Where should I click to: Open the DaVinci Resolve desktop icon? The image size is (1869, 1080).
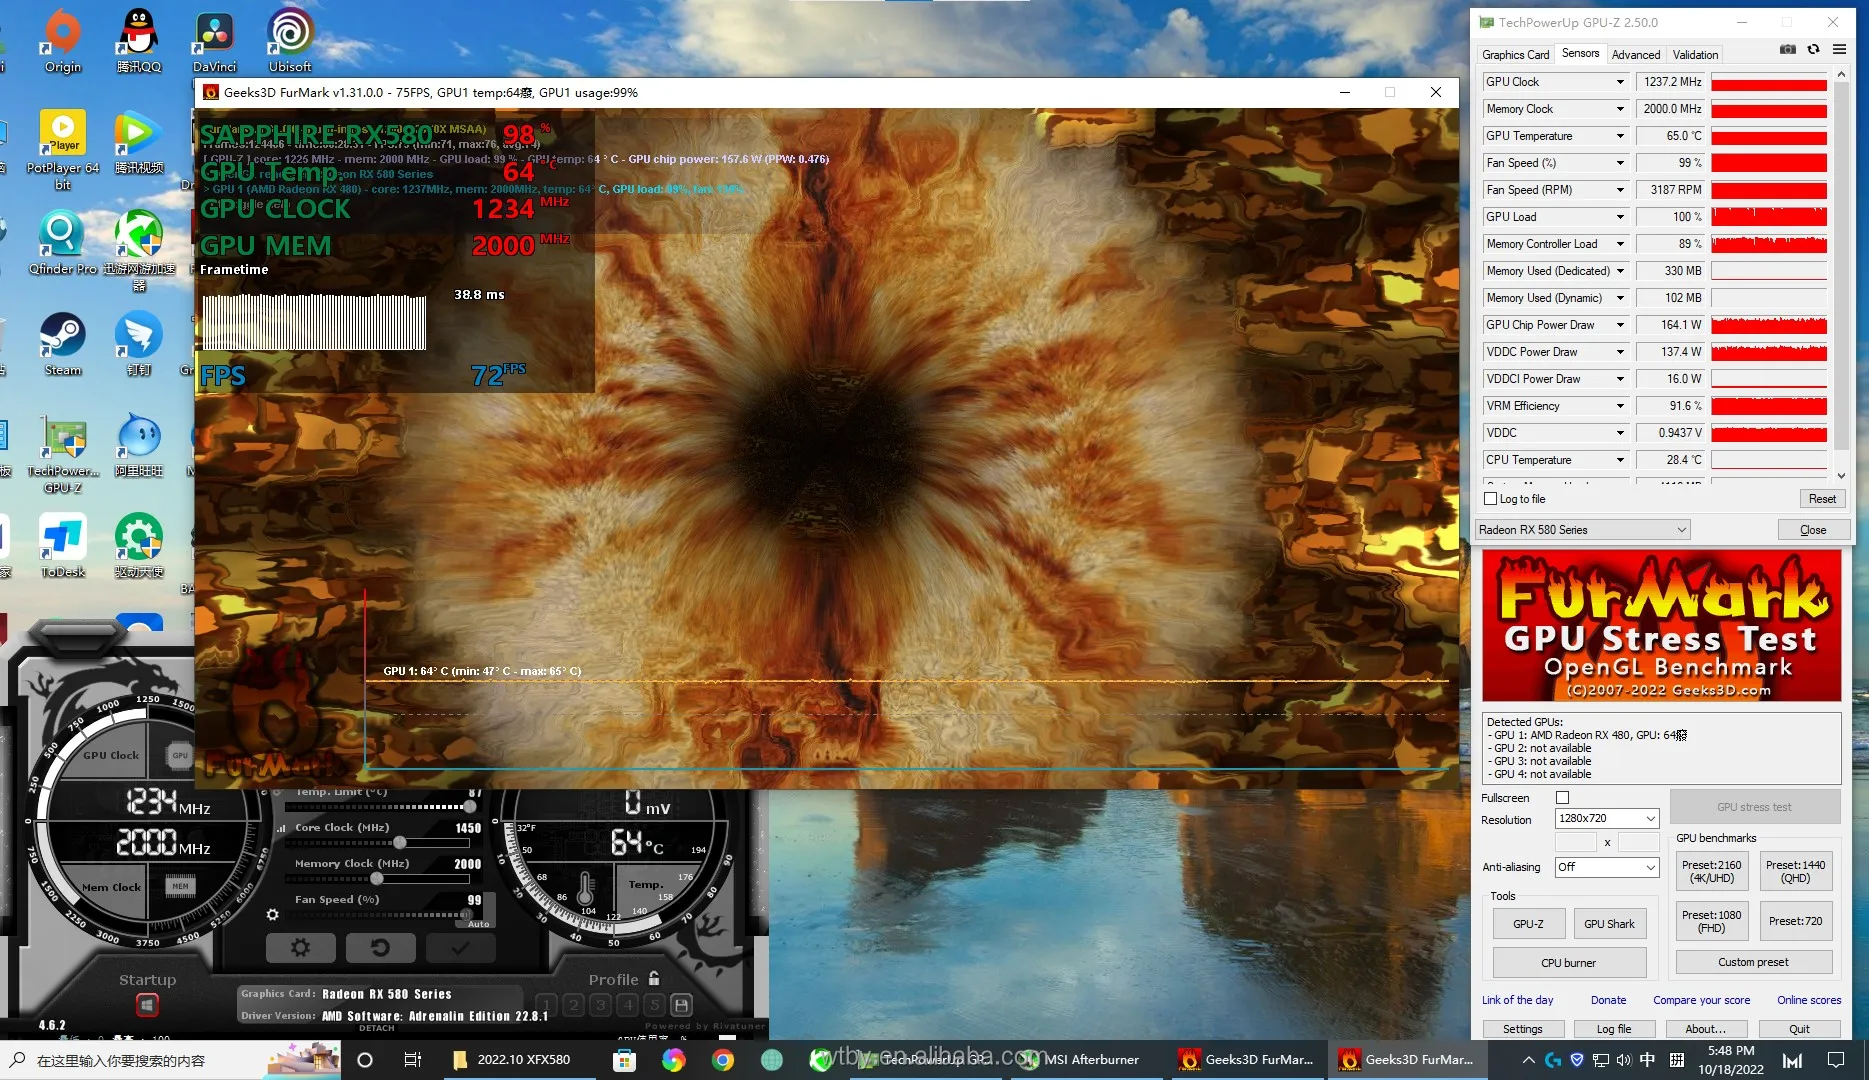[x=215, y=40]
